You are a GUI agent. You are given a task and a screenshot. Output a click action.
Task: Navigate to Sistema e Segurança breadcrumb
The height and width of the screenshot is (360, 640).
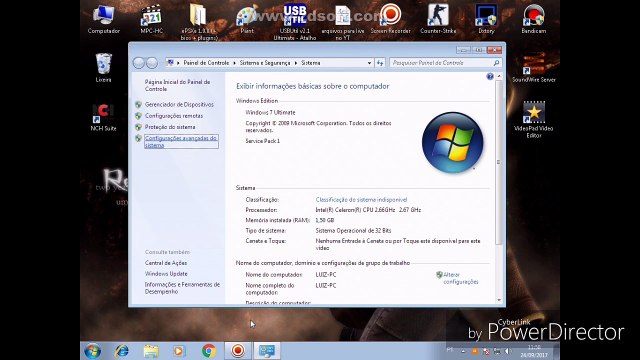point(265,63)
